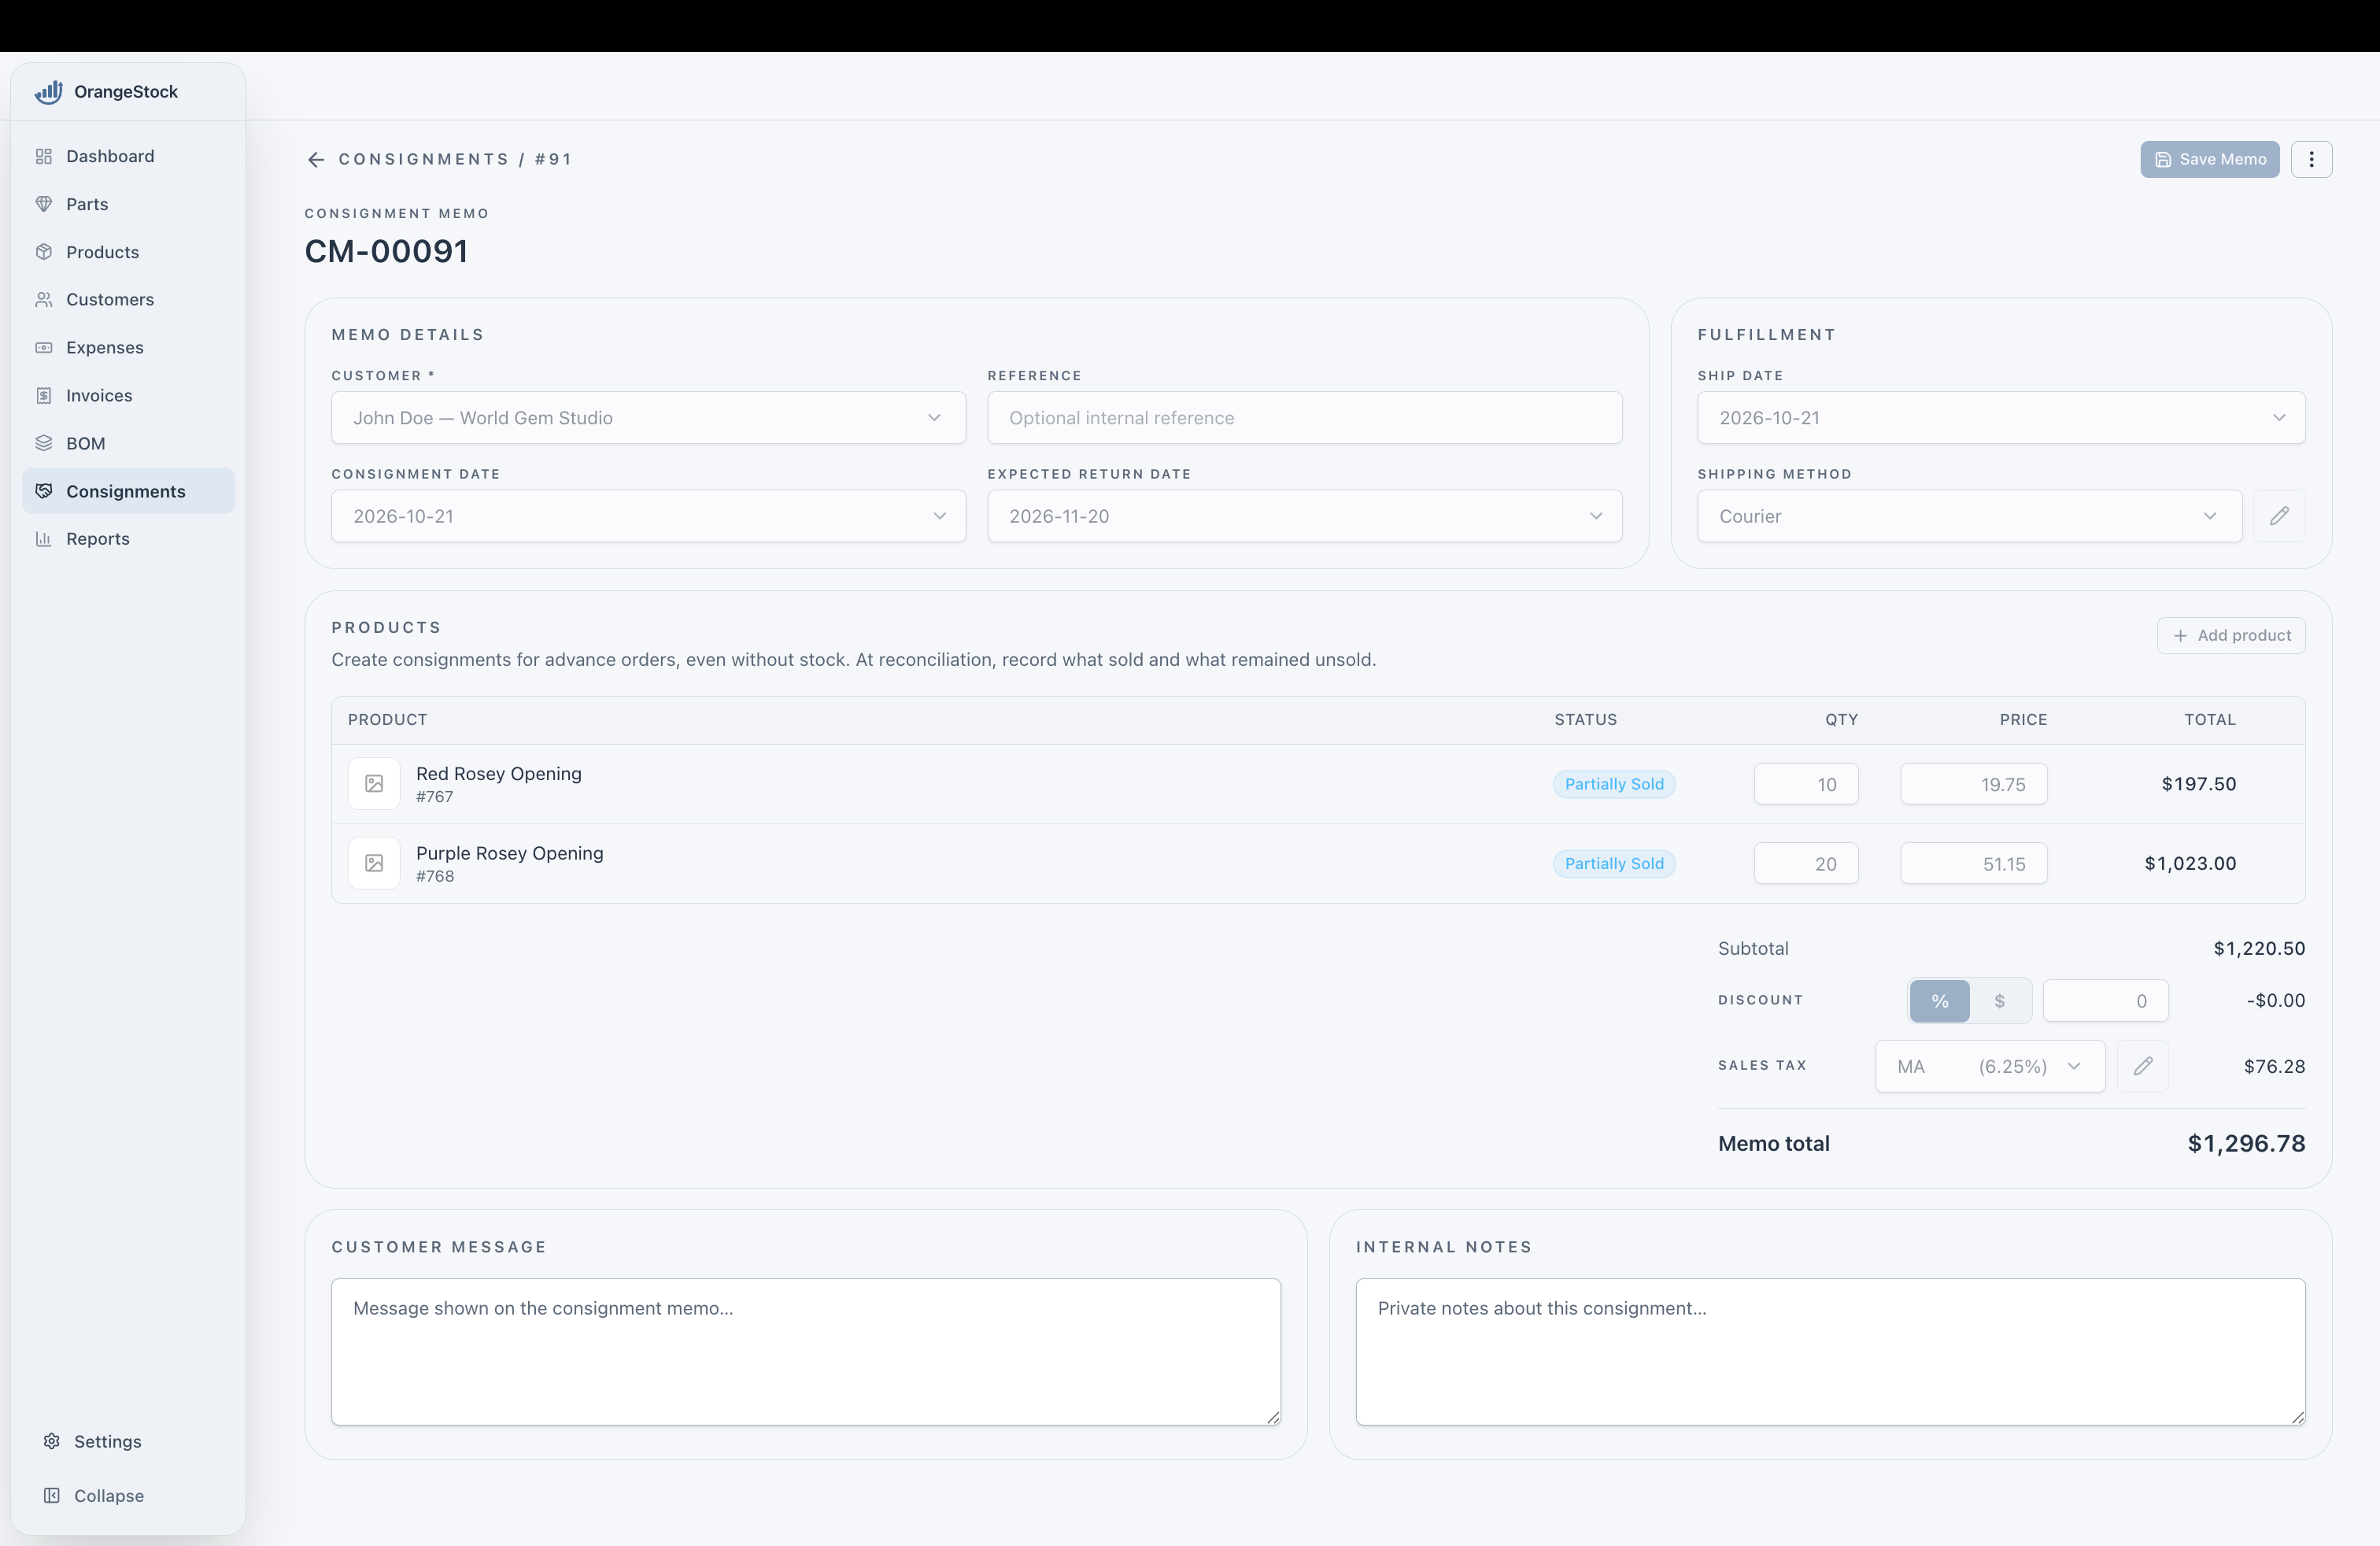This screenshot has width=2380, height=1546.
Task: Click the Red Rosey Opening quantity field
Action: [1806, 784]
